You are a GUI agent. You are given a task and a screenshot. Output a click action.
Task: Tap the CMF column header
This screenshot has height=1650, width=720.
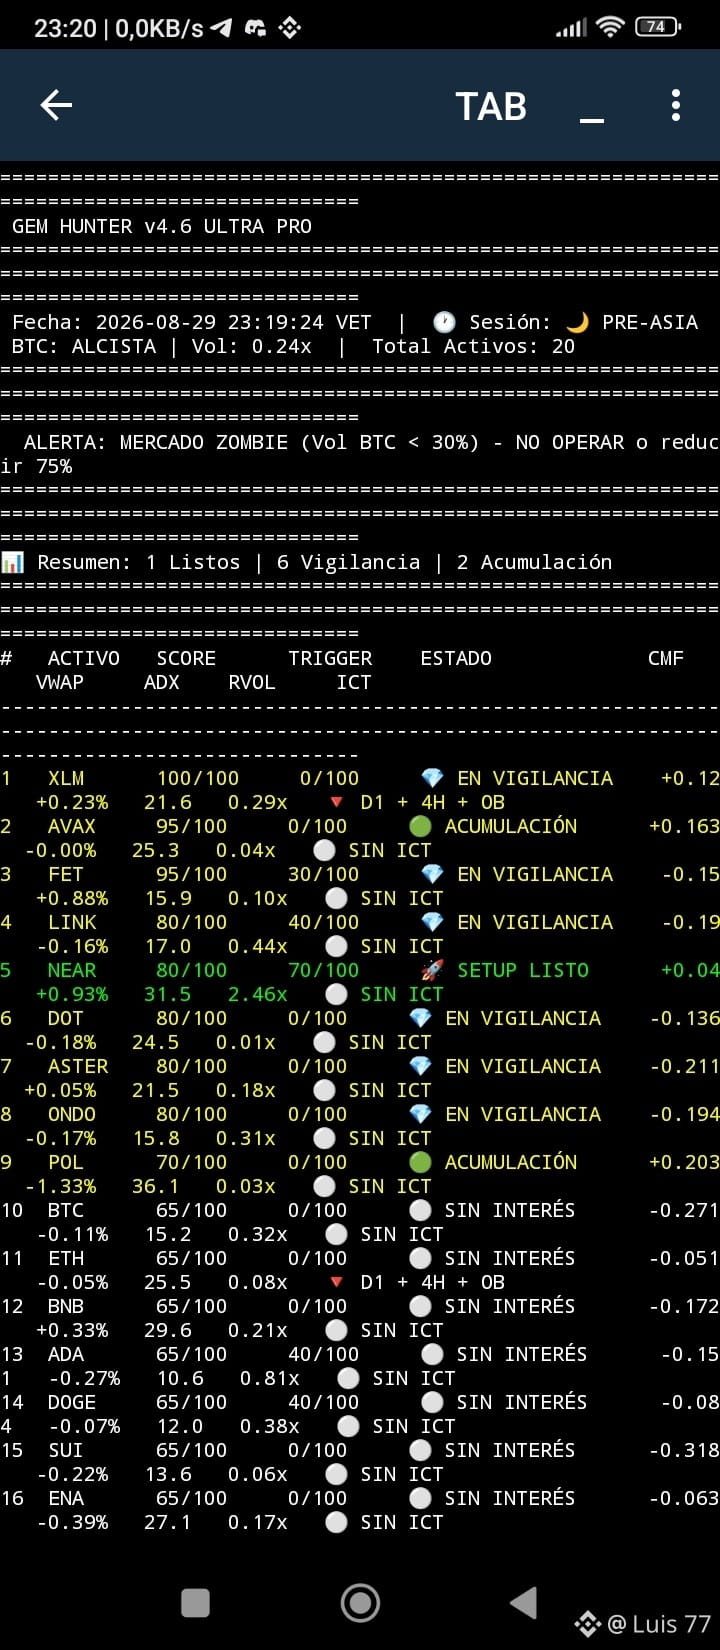666,658
